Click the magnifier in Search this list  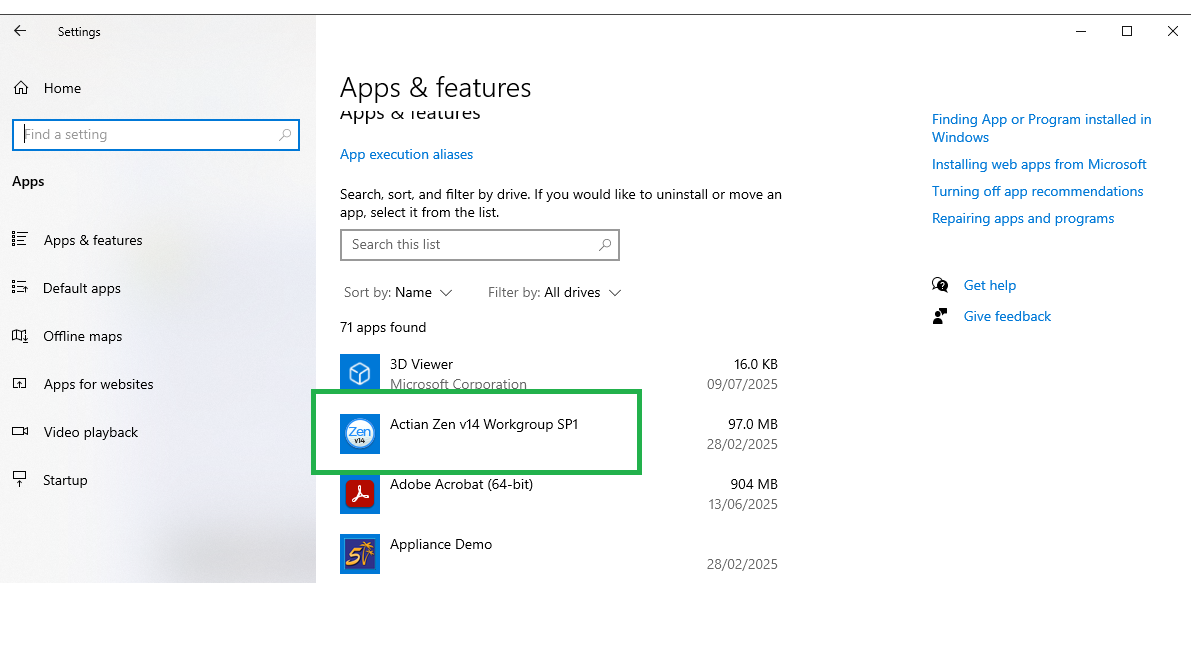coord(605,245)
